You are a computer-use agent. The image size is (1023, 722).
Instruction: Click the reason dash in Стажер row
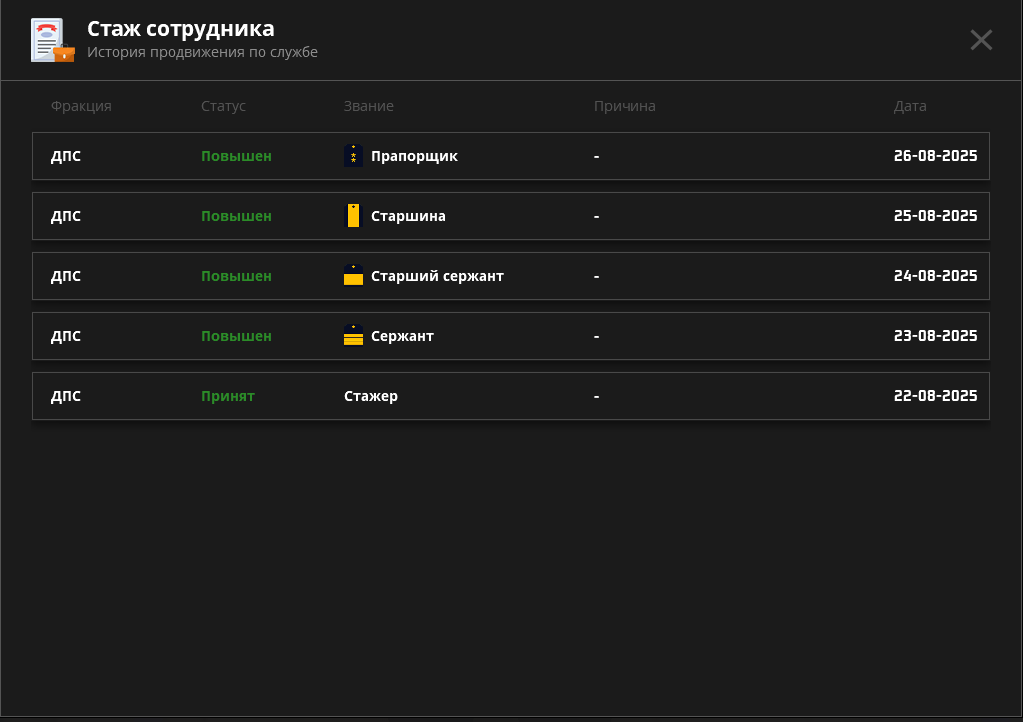click(596, 397)
